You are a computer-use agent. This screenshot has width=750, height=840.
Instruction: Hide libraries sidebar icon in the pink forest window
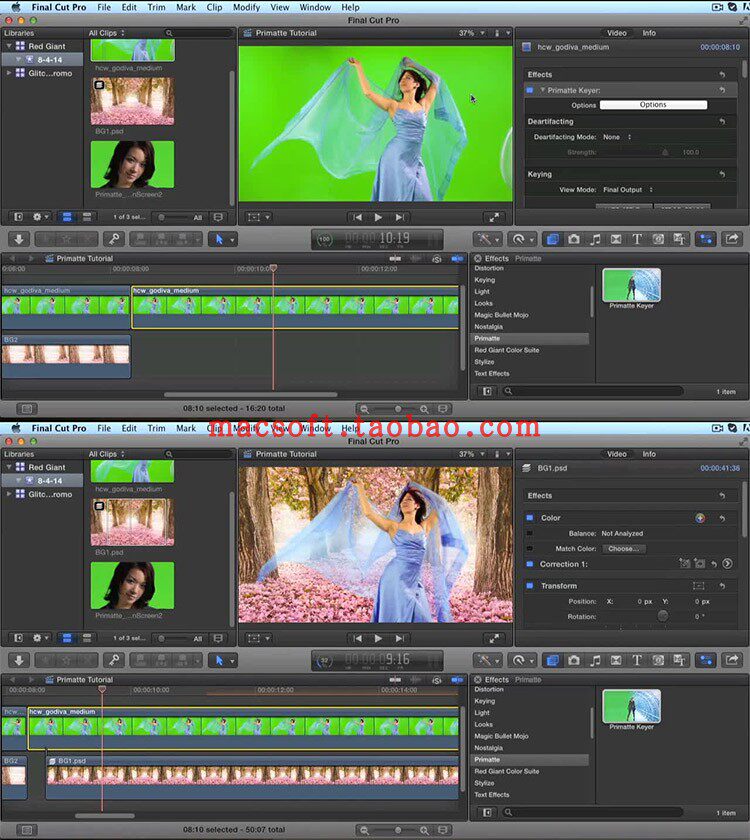tap(18, 638)
